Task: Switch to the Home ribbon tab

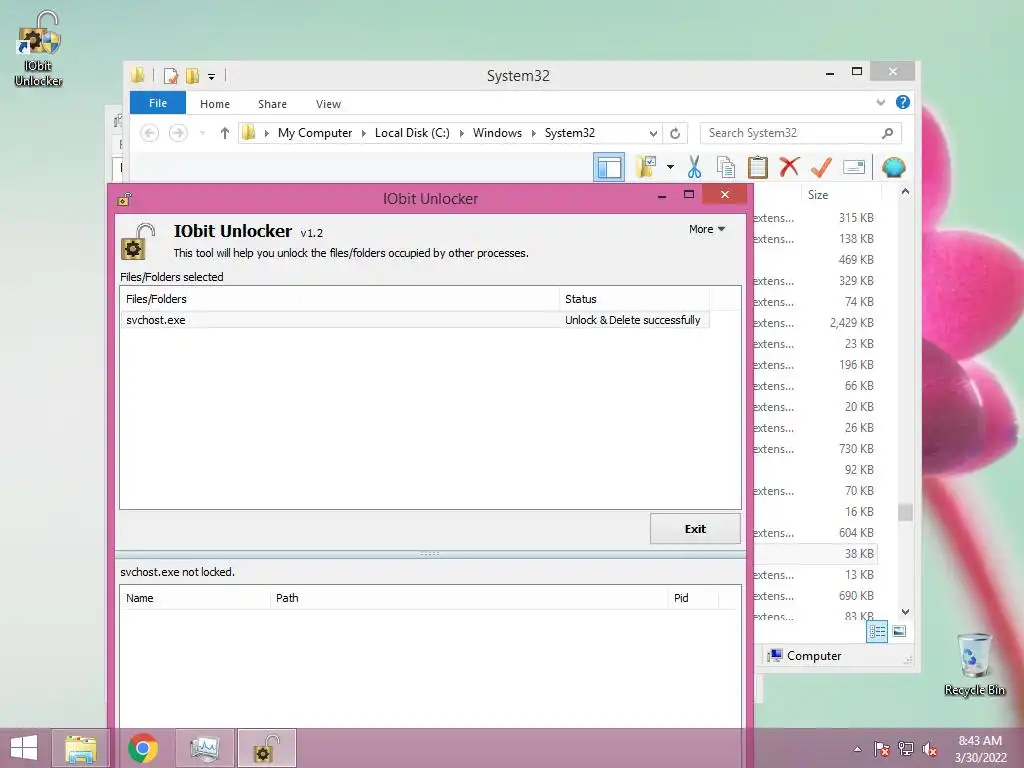Action: 215,104
